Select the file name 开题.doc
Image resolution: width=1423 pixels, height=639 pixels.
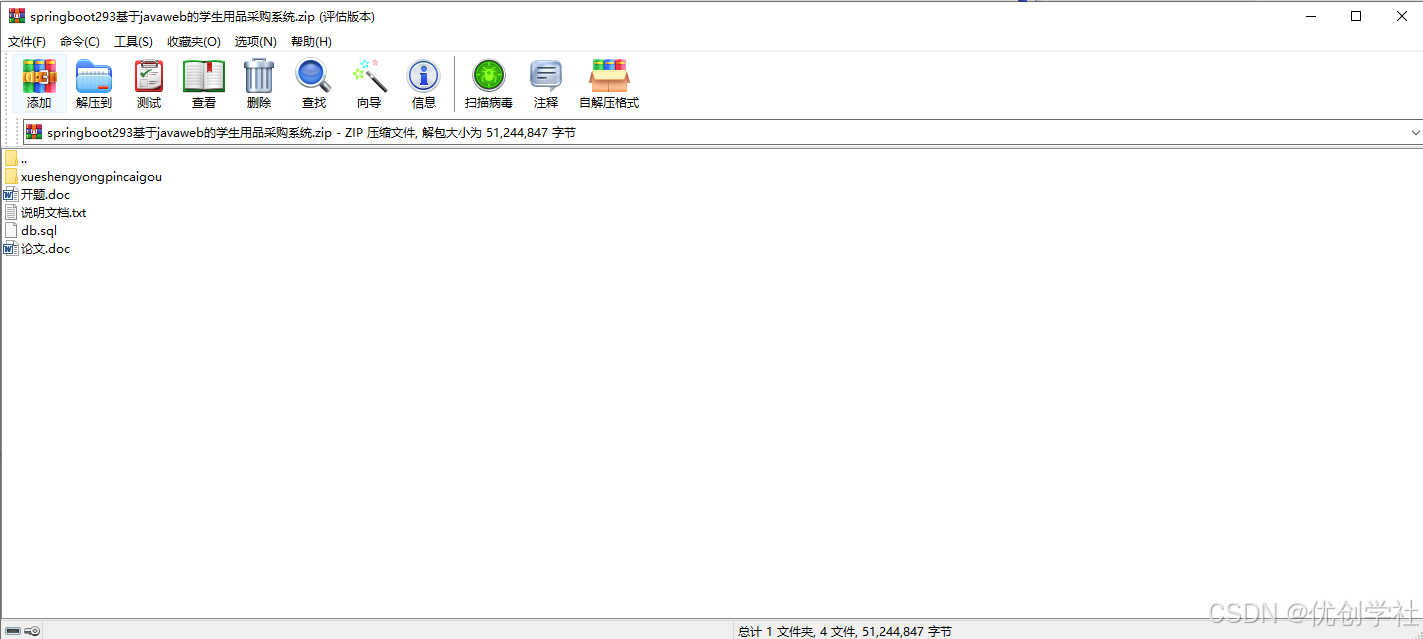pyautogui.click(x=46, y=194)
